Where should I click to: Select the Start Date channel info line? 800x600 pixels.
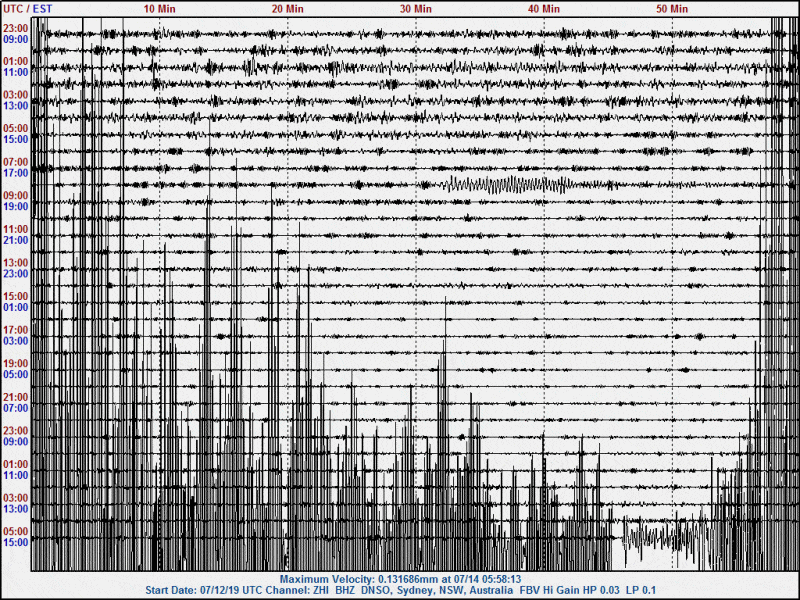[400, 590]
